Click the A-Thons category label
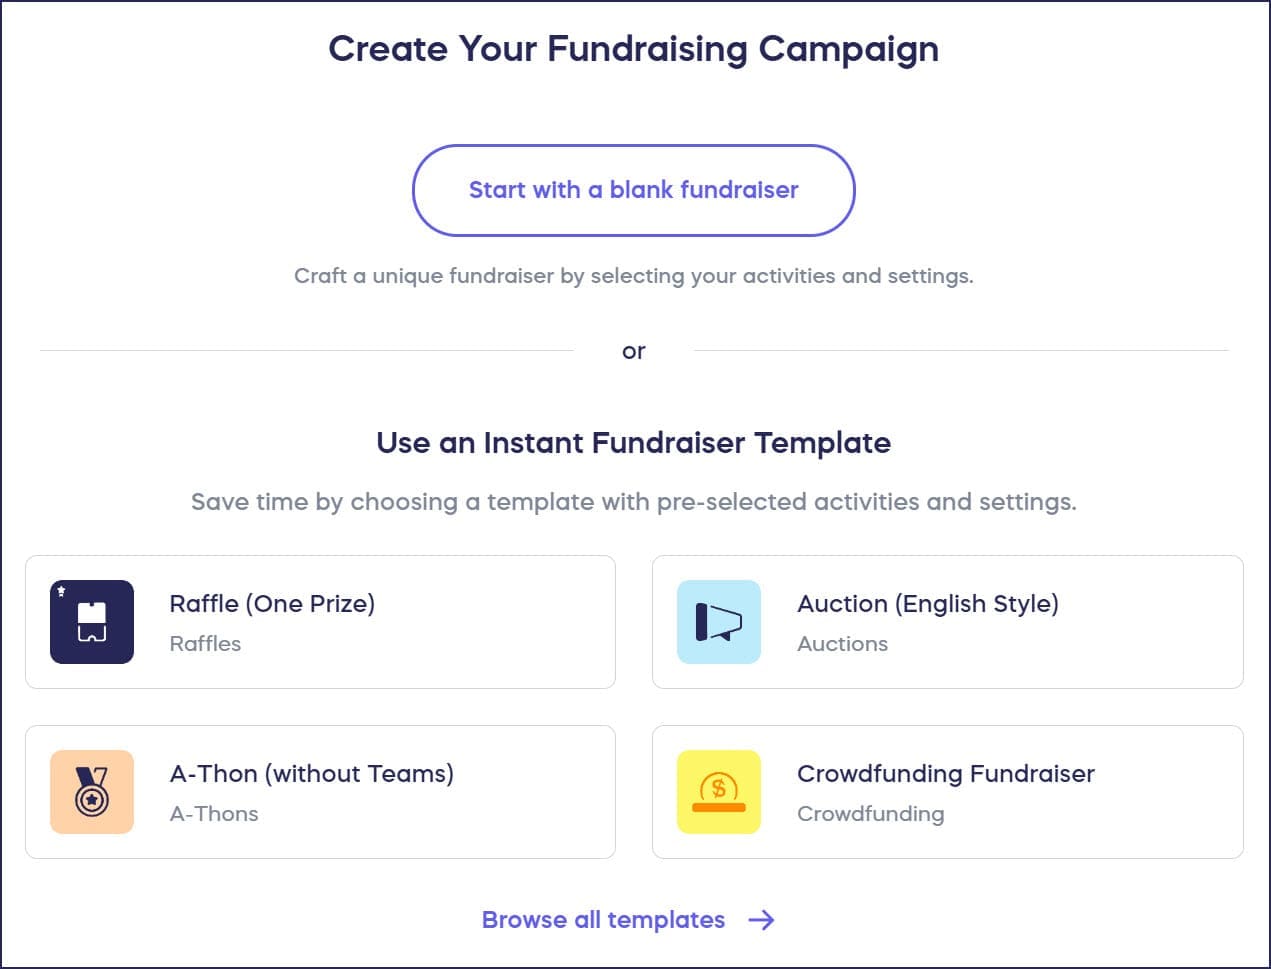This screenshot has height=969, width=1271. (x=214, y=814)
